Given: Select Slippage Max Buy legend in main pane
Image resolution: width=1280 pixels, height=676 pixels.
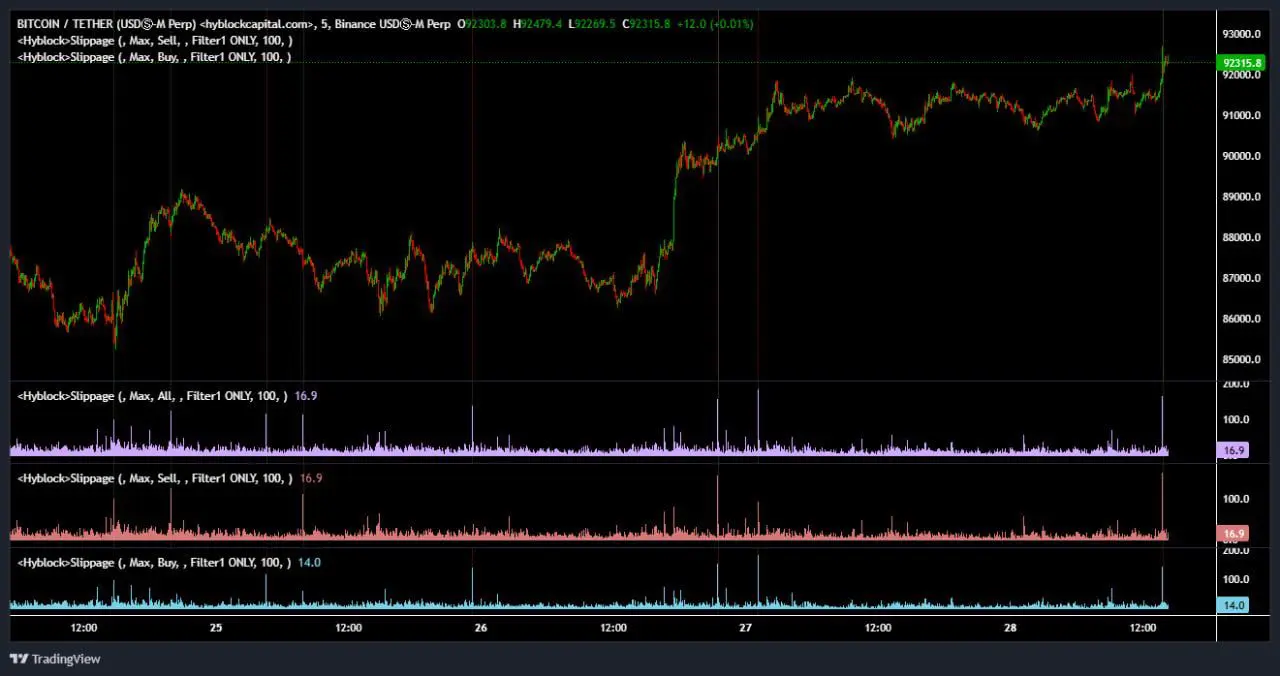Looking at the screenshot, I should (155, 57).
